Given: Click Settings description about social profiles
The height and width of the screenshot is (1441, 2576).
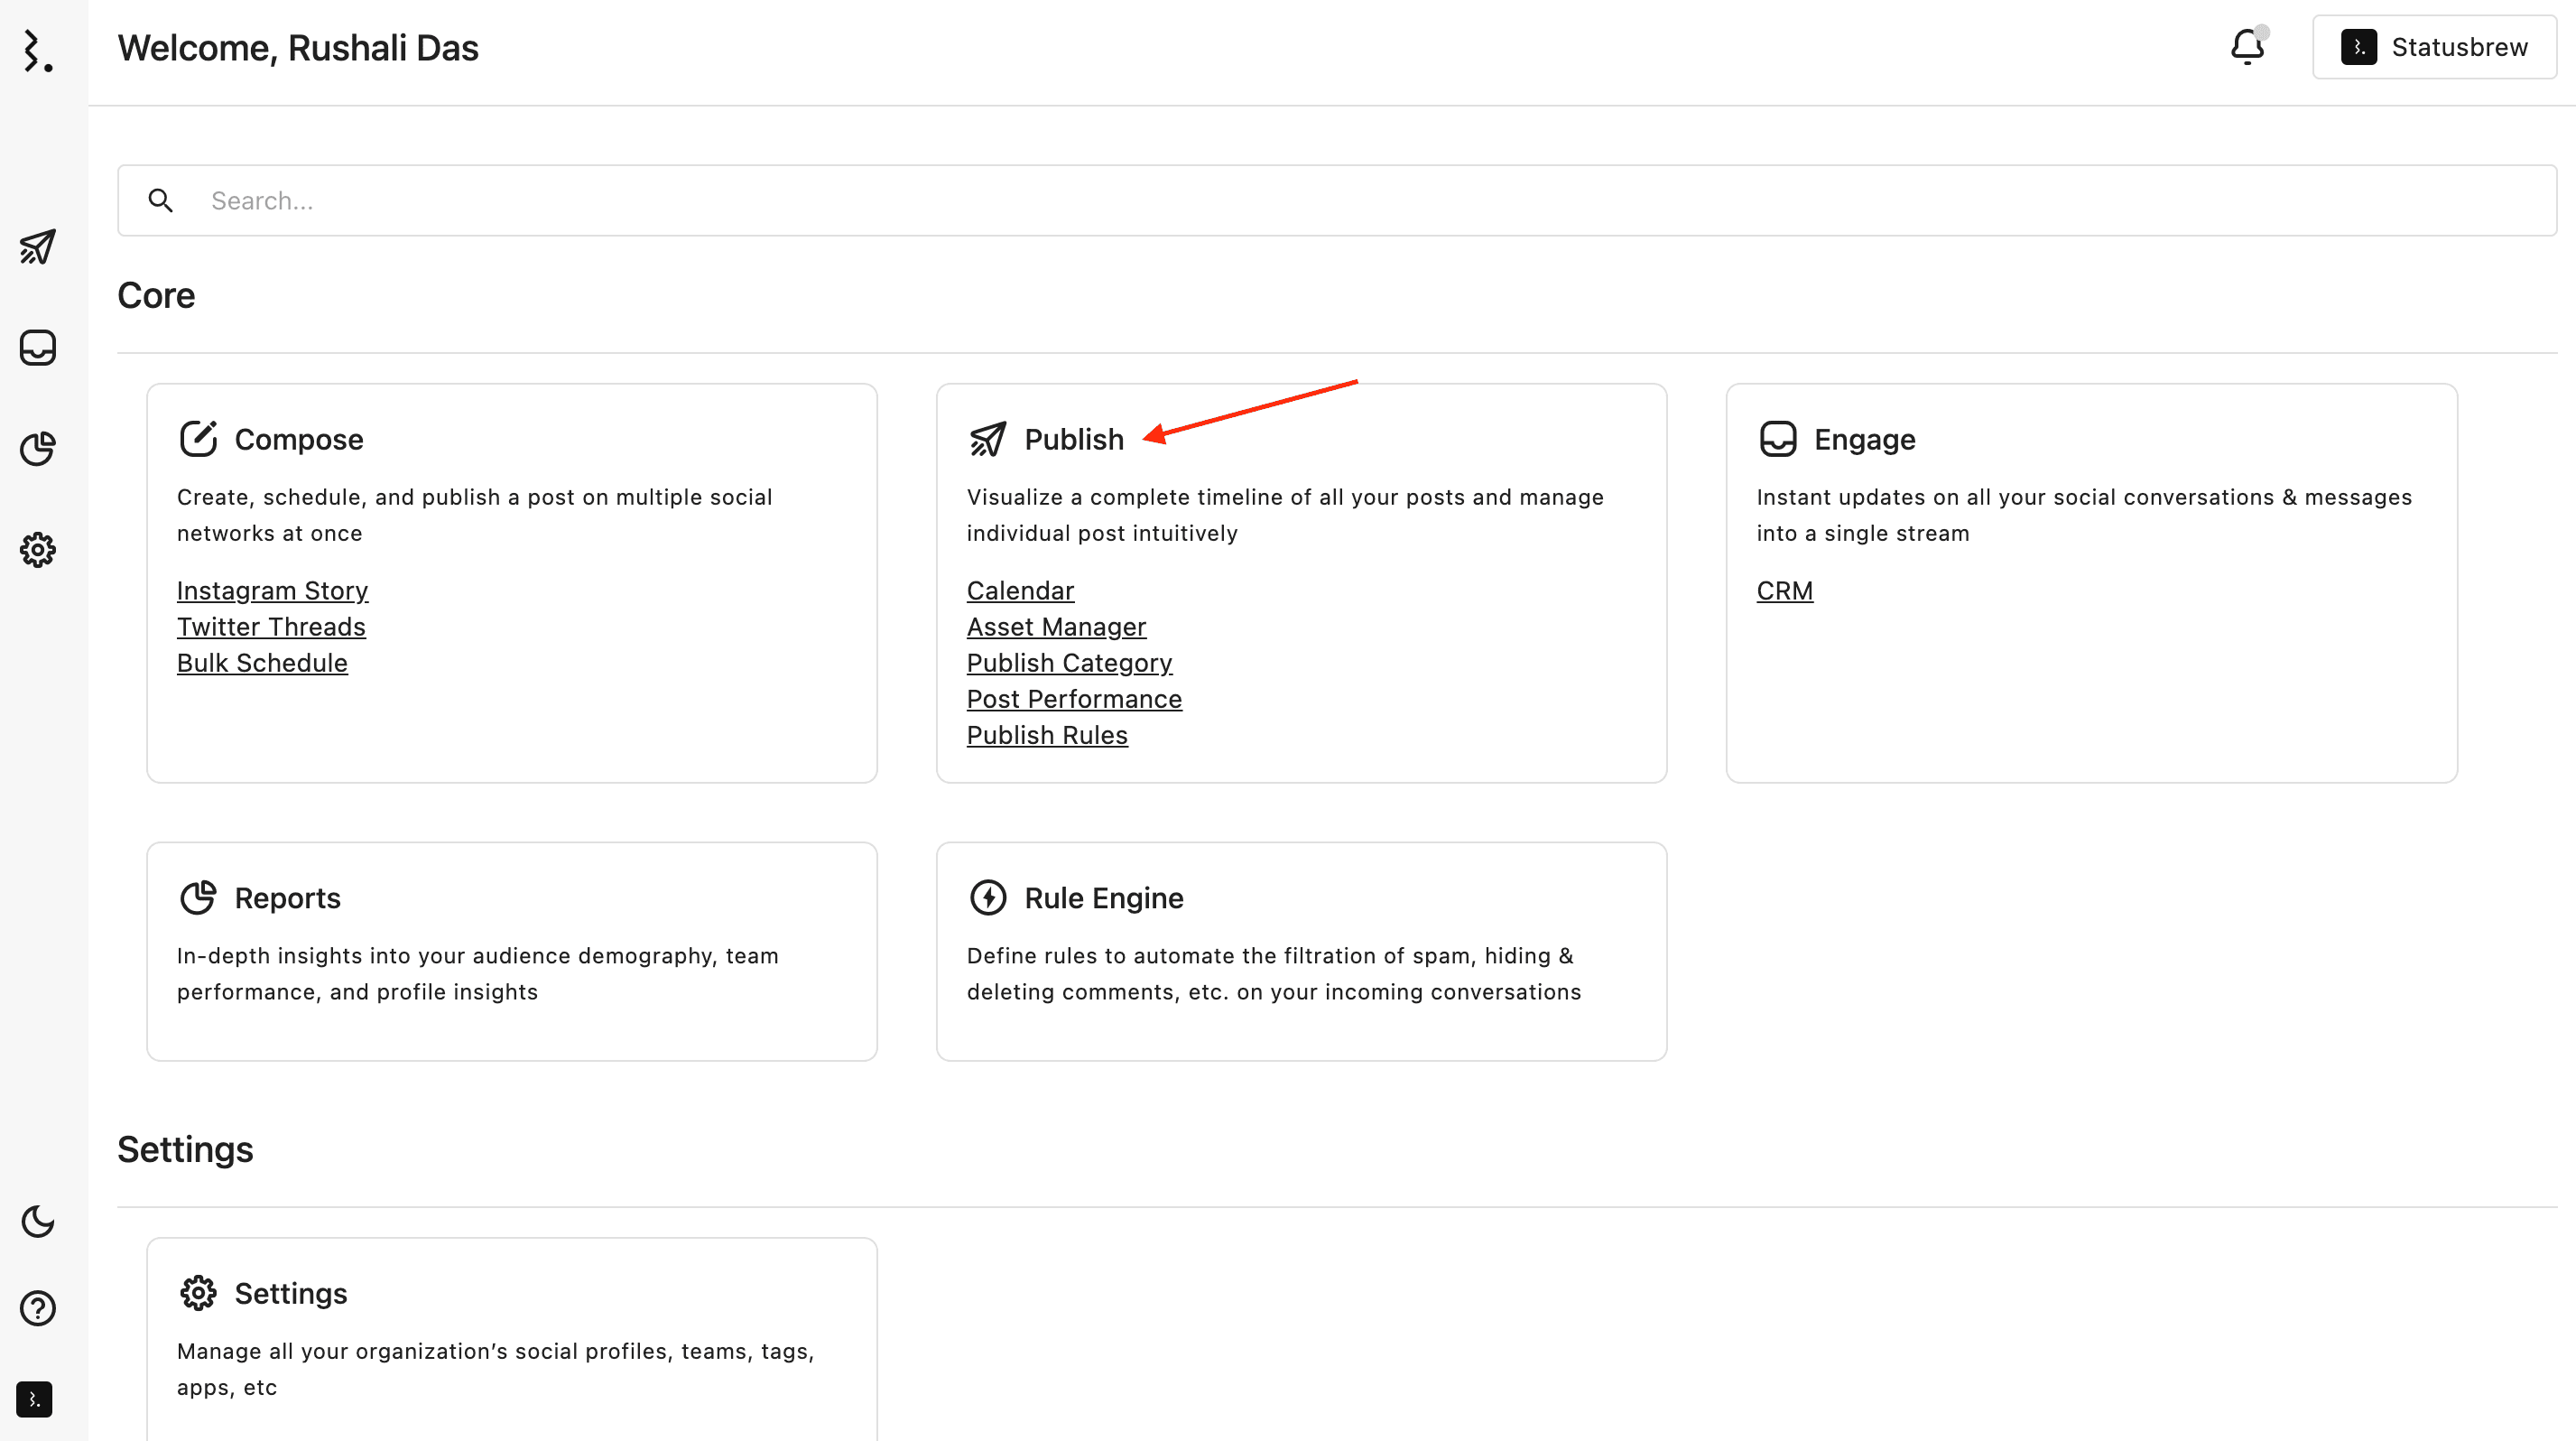Looking at the screenshot, I should coord(496,1369).
